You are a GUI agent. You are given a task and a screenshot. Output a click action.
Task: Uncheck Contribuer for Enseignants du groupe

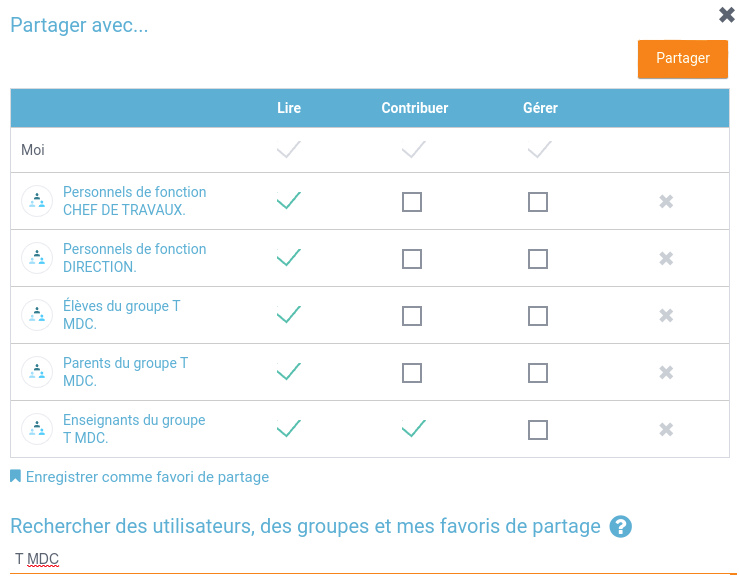pyautogui.click(x=414, y=429)
